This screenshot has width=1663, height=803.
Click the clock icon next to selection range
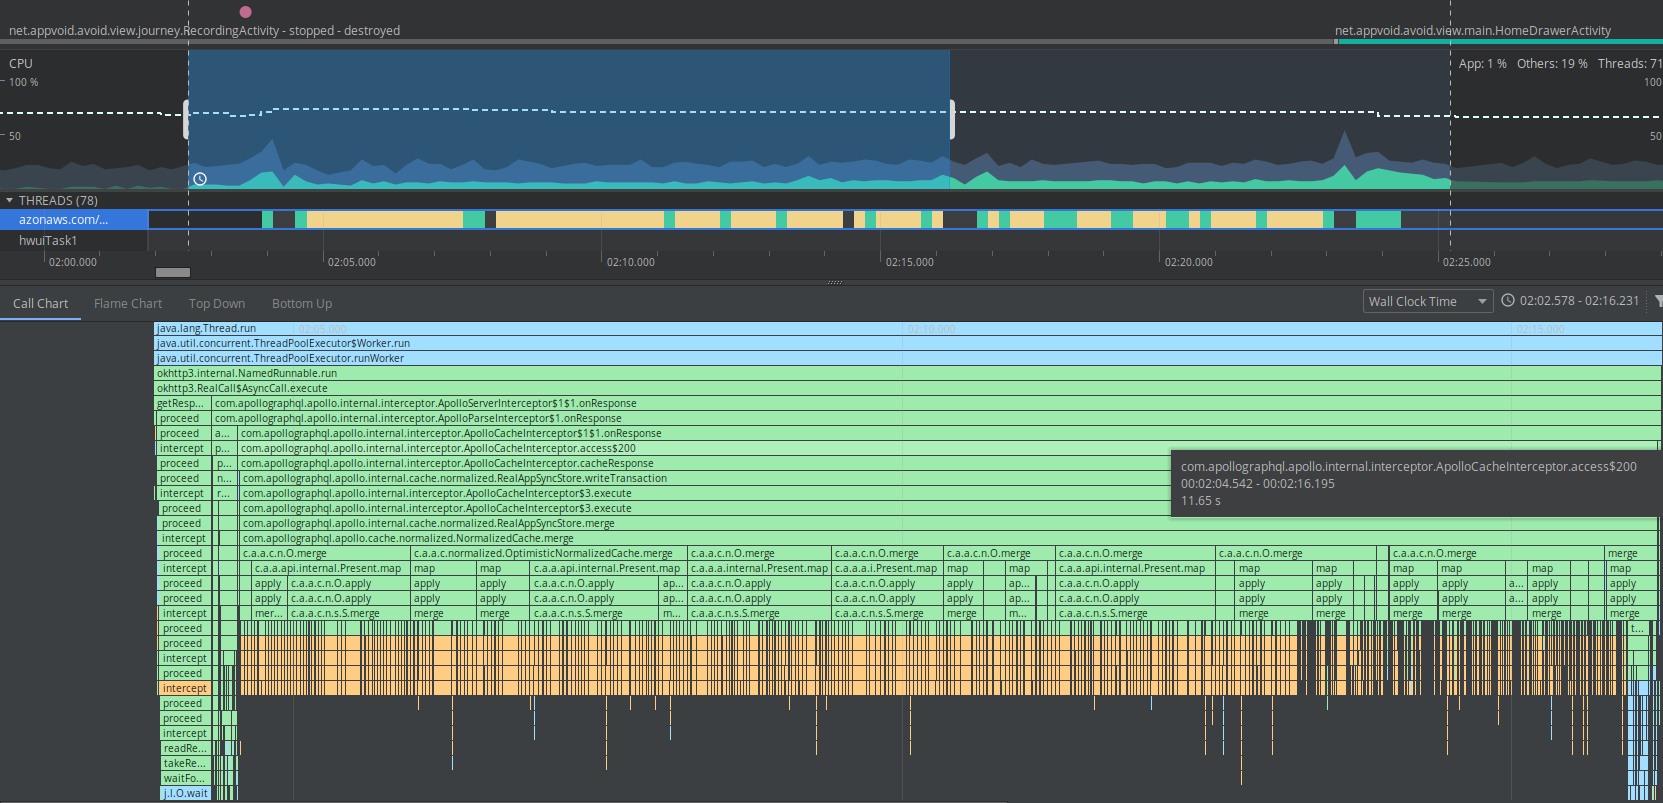[x=1508, y=301]
